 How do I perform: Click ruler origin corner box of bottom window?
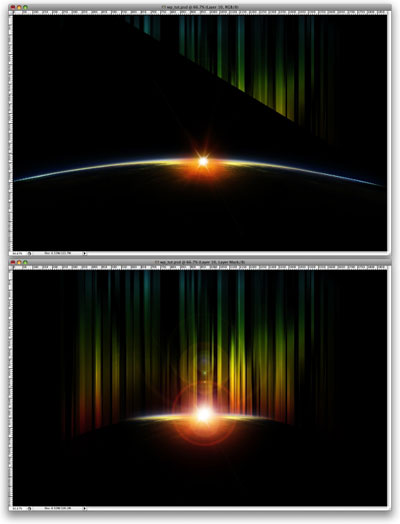(x=11, y=268)
